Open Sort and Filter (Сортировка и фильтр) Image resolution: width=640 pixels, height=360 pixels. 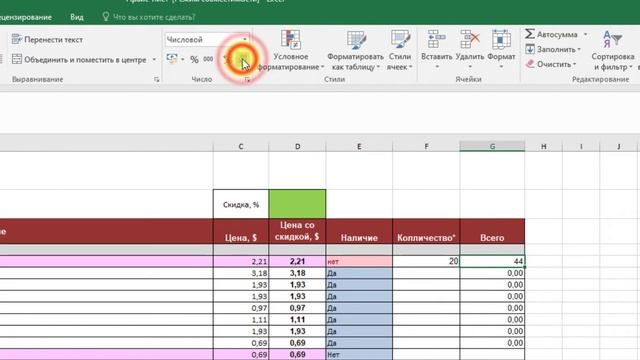click(x=612, y=51)
